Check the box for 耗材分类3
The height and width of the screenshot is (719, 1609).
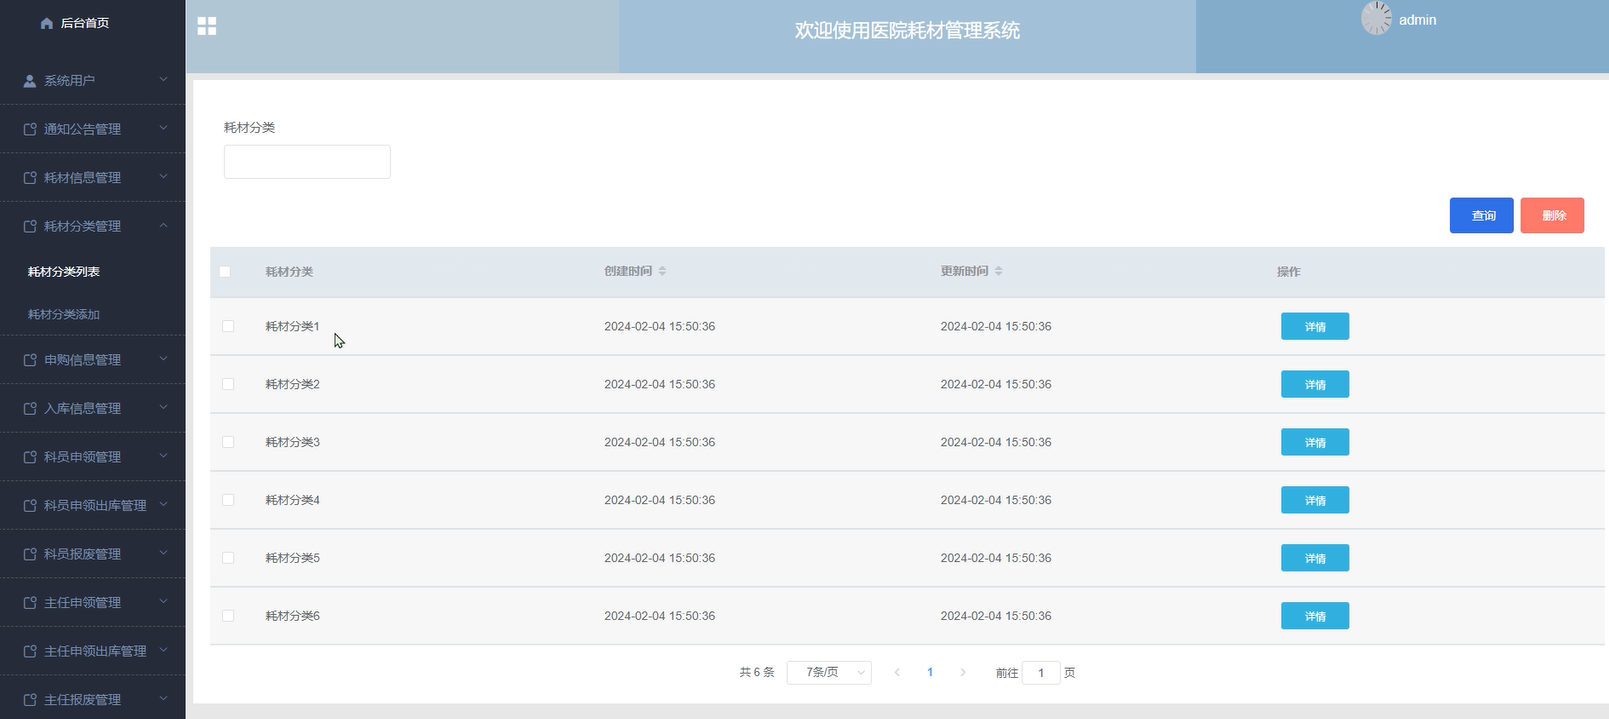tap(228, 442)
